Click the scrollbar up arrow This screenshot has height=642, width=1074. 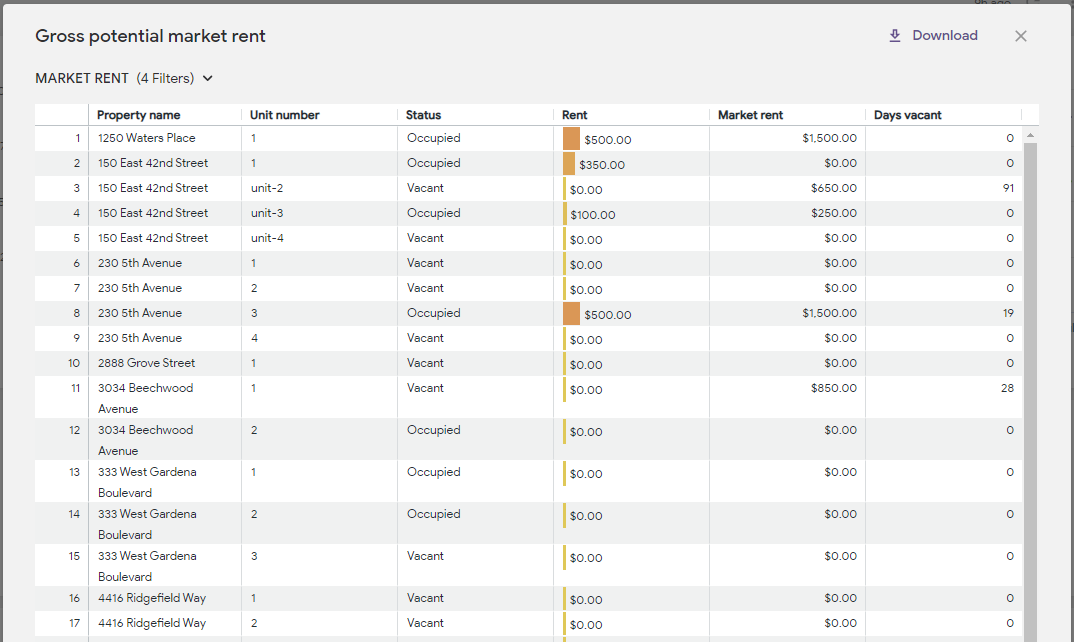pyautogui.click(x=1030, y=136)
